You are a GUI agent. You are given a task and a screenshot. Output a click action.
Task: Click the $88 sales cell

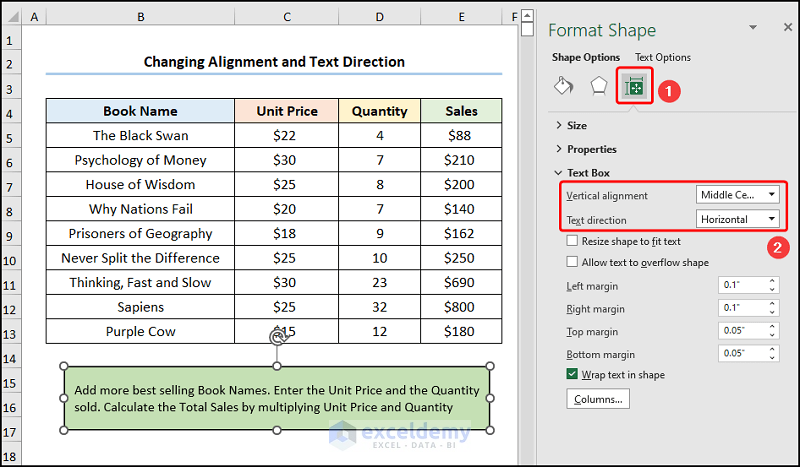(x=461, y=135)
